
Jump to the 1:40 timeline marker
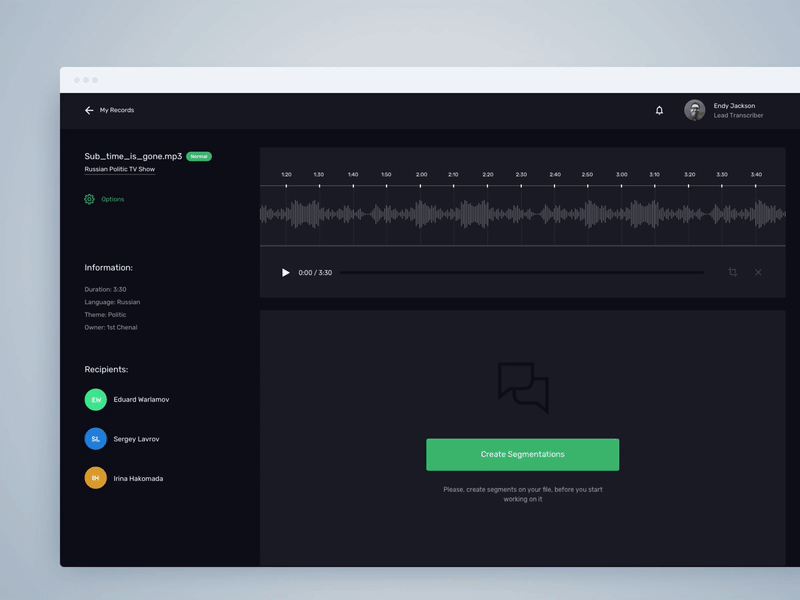353,174
